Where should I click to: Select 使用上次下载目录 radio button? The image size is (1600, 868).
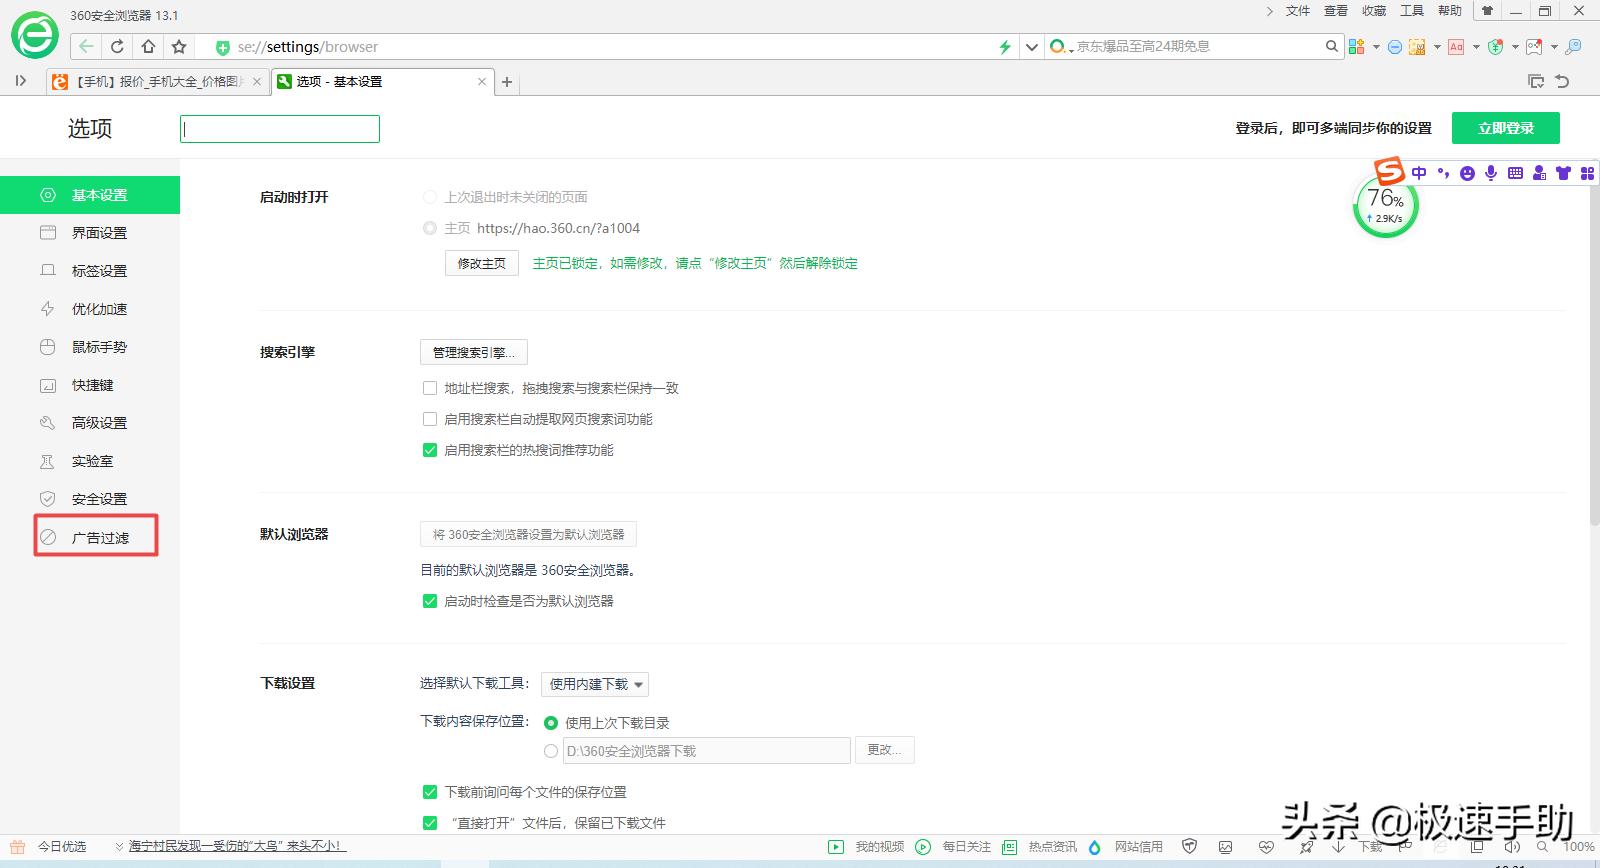[551, 722]
